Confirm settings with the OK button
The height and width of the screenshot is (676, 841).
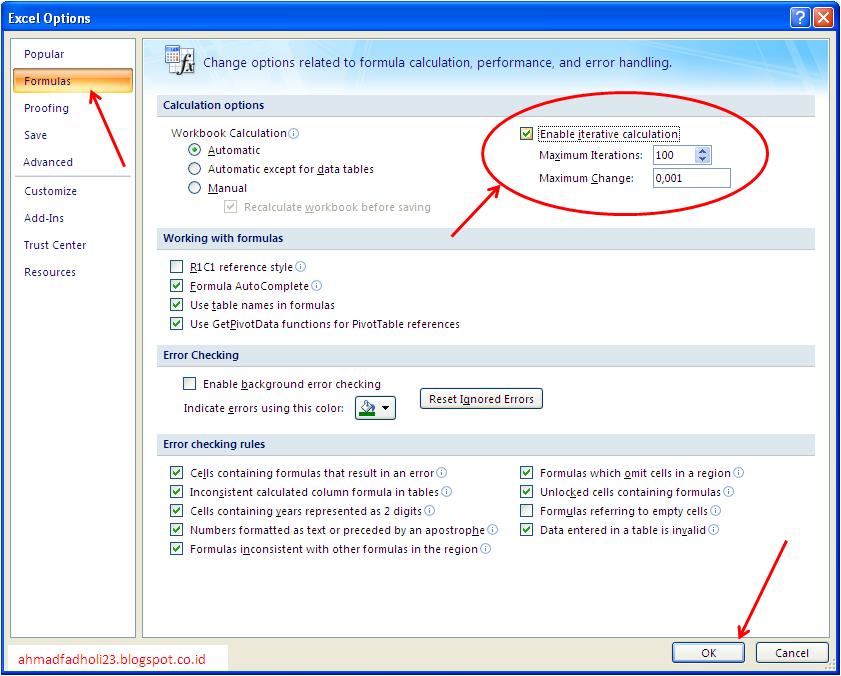pyautogui.click(x=708, y=652)
